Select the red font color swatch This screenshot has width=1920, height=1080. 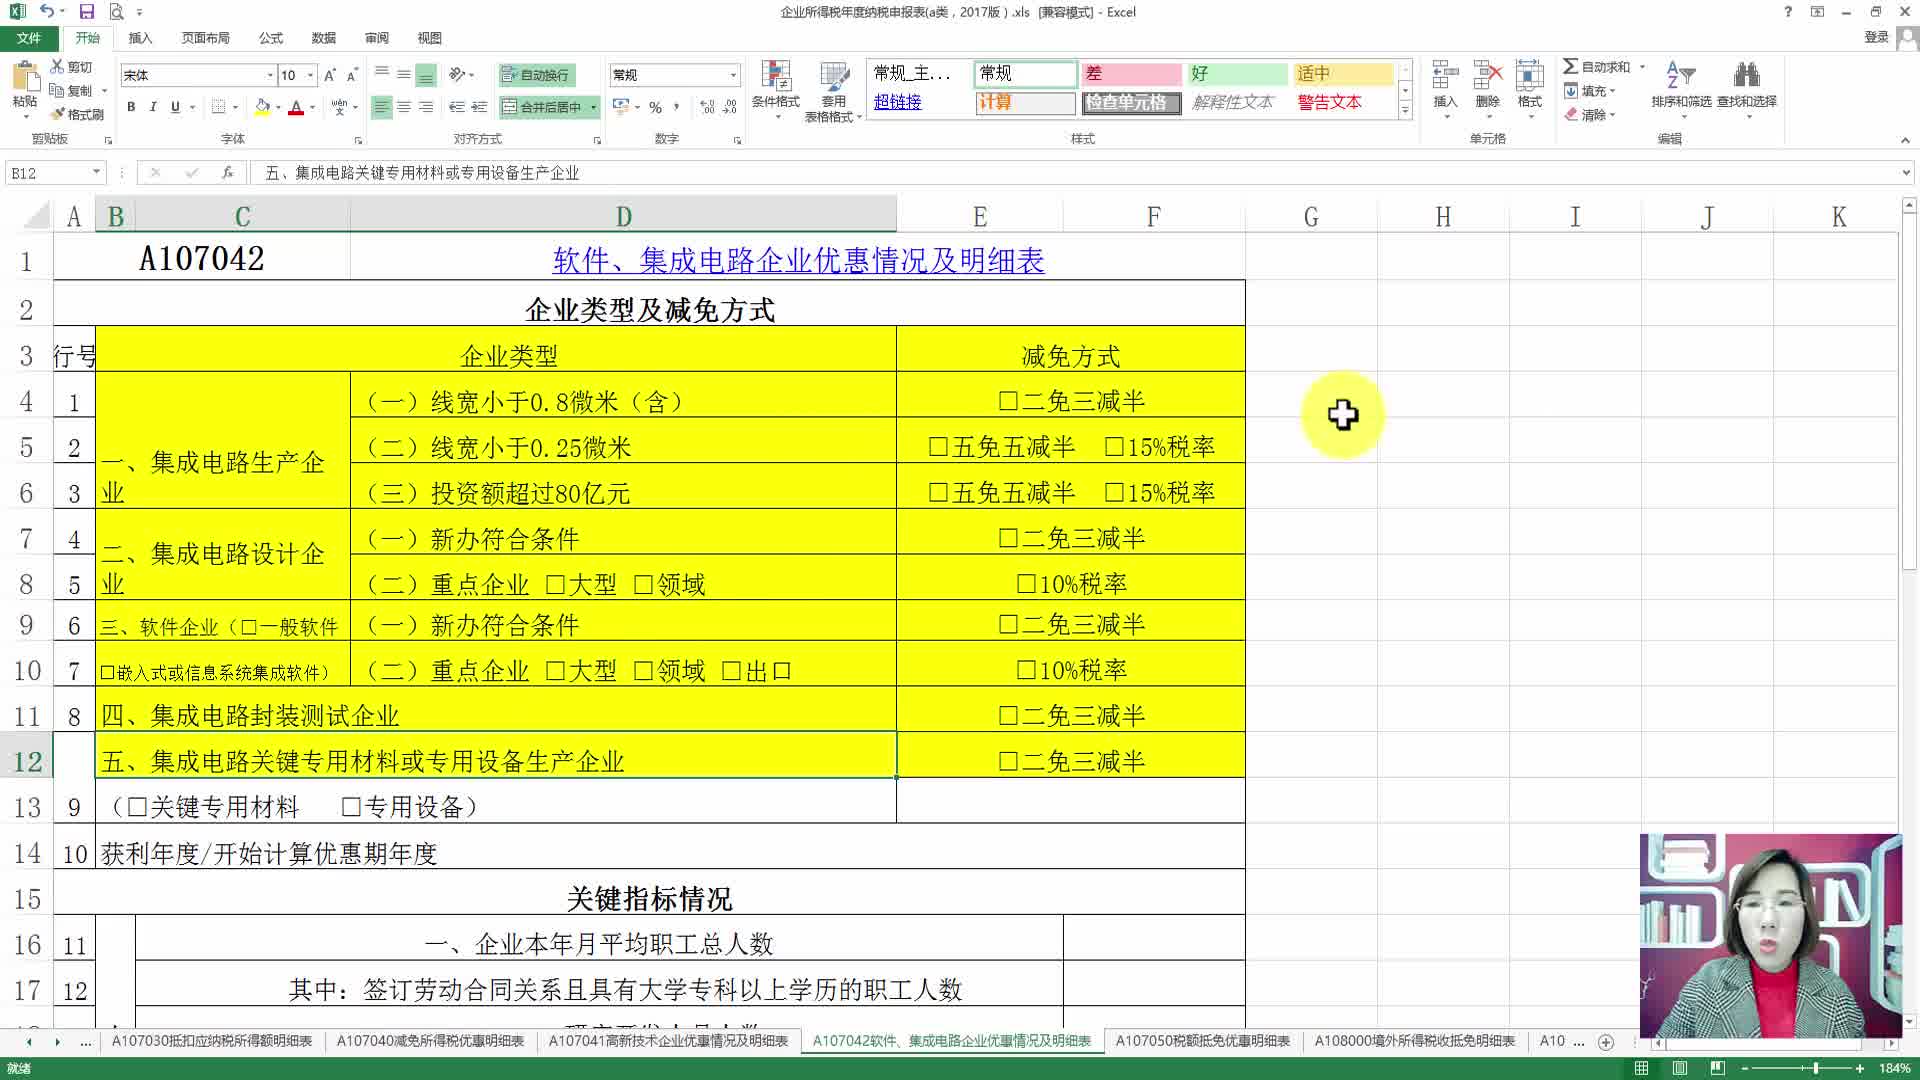[x=296, y=114]
